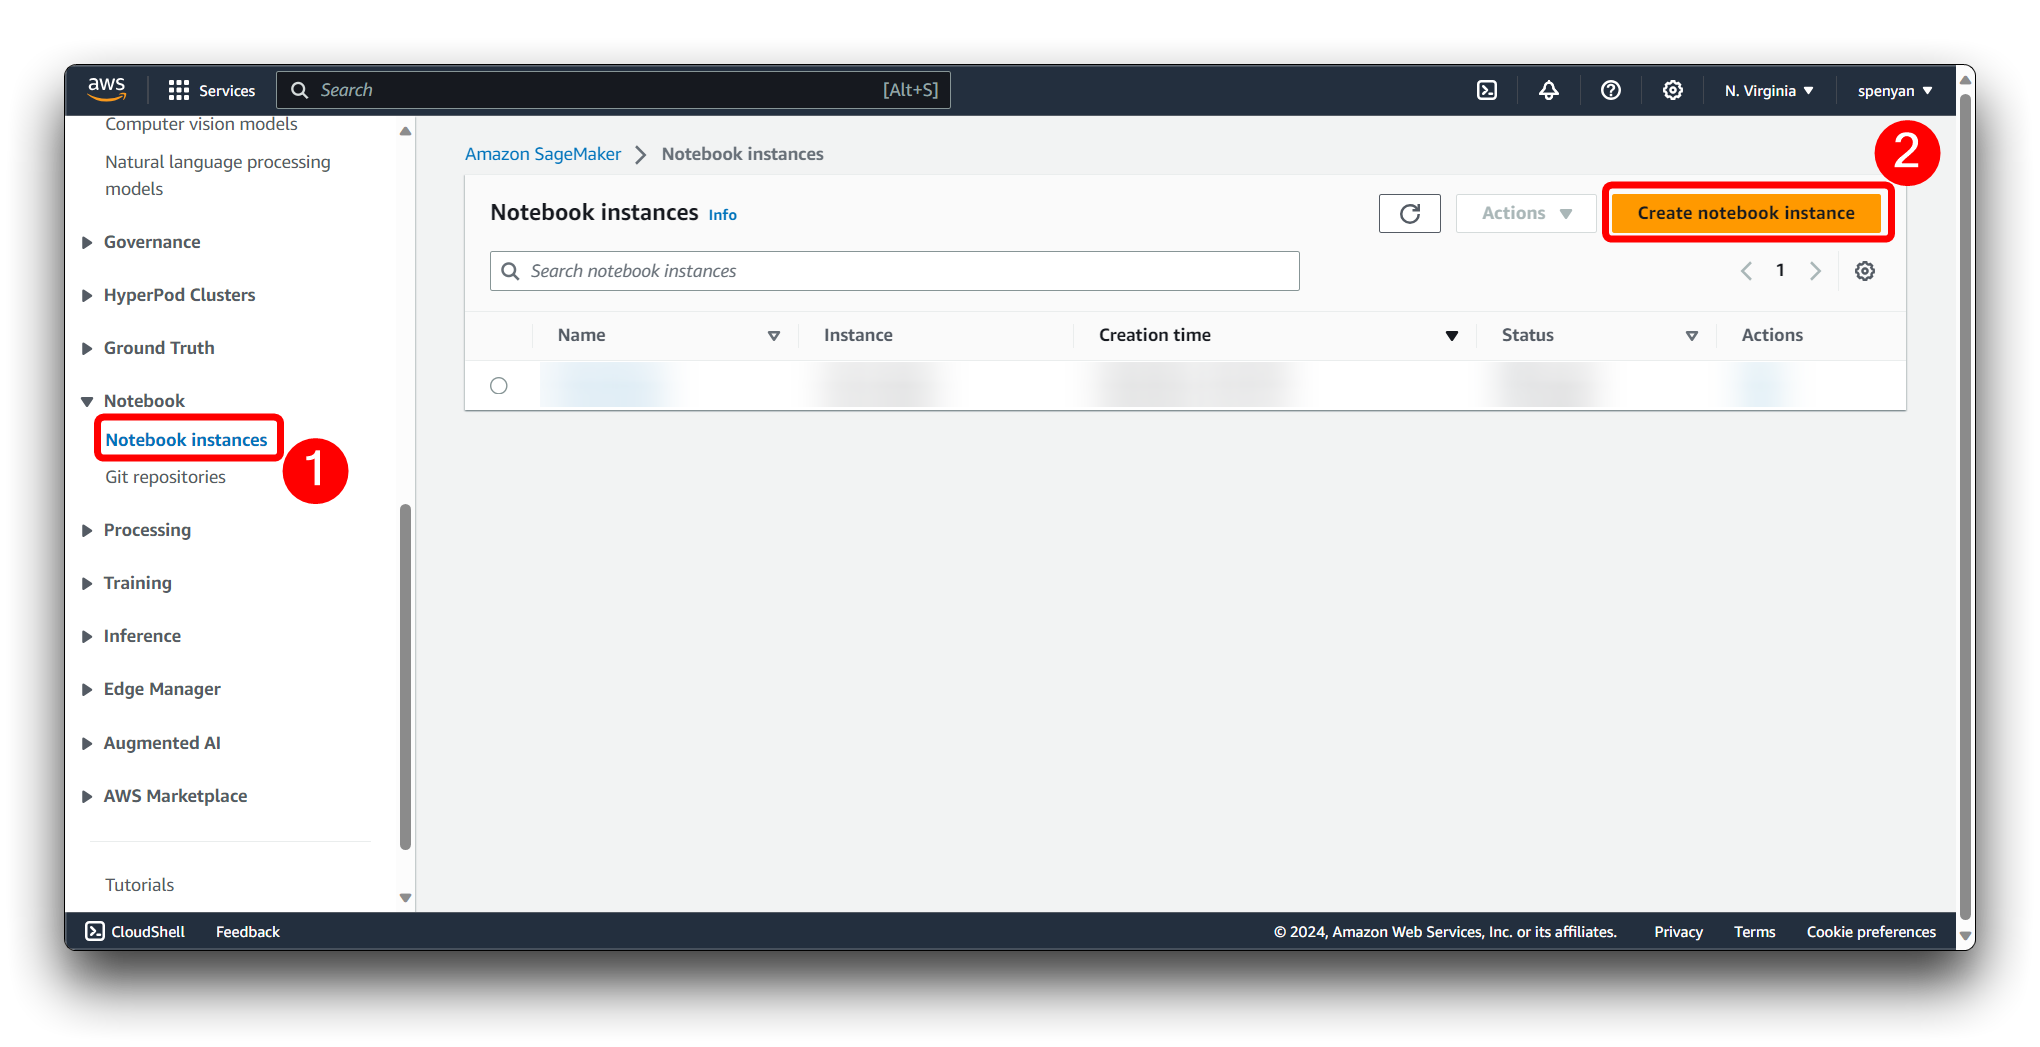Click the Instance column header
This screenshot has height=1047, width=2040.
[x=858, y=336]
